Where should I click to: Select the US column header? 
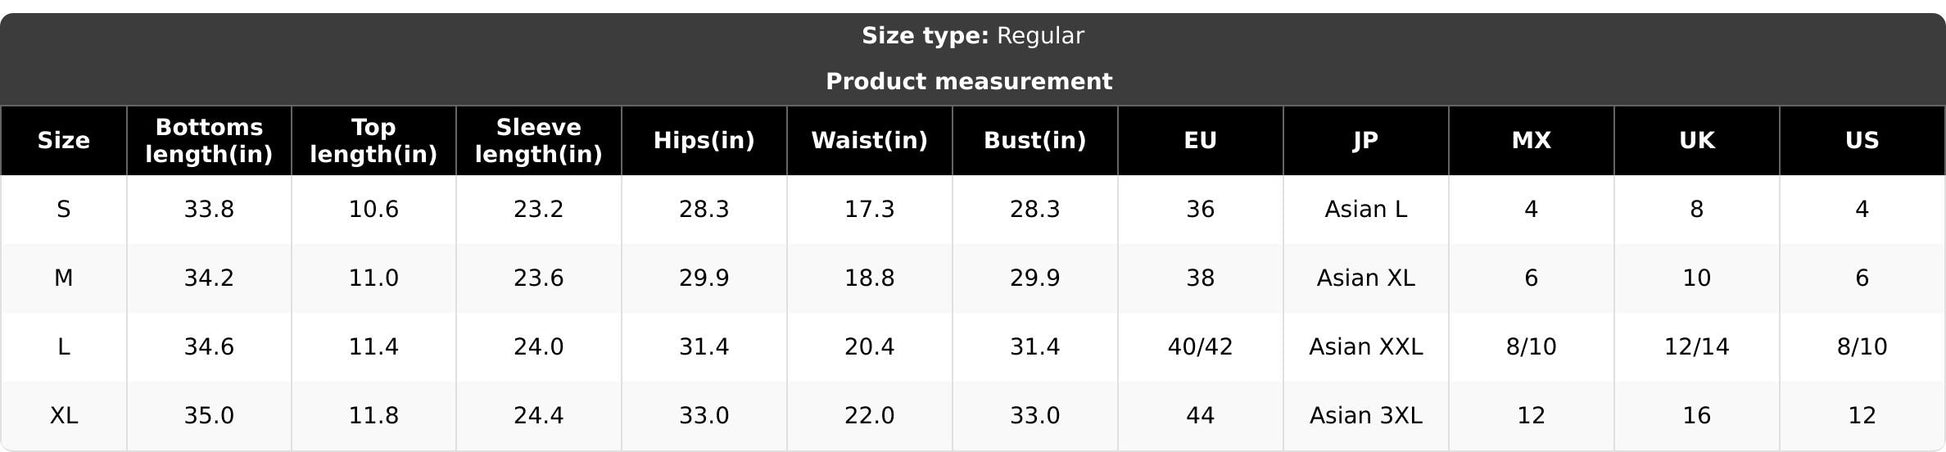tap(1862, 140)
